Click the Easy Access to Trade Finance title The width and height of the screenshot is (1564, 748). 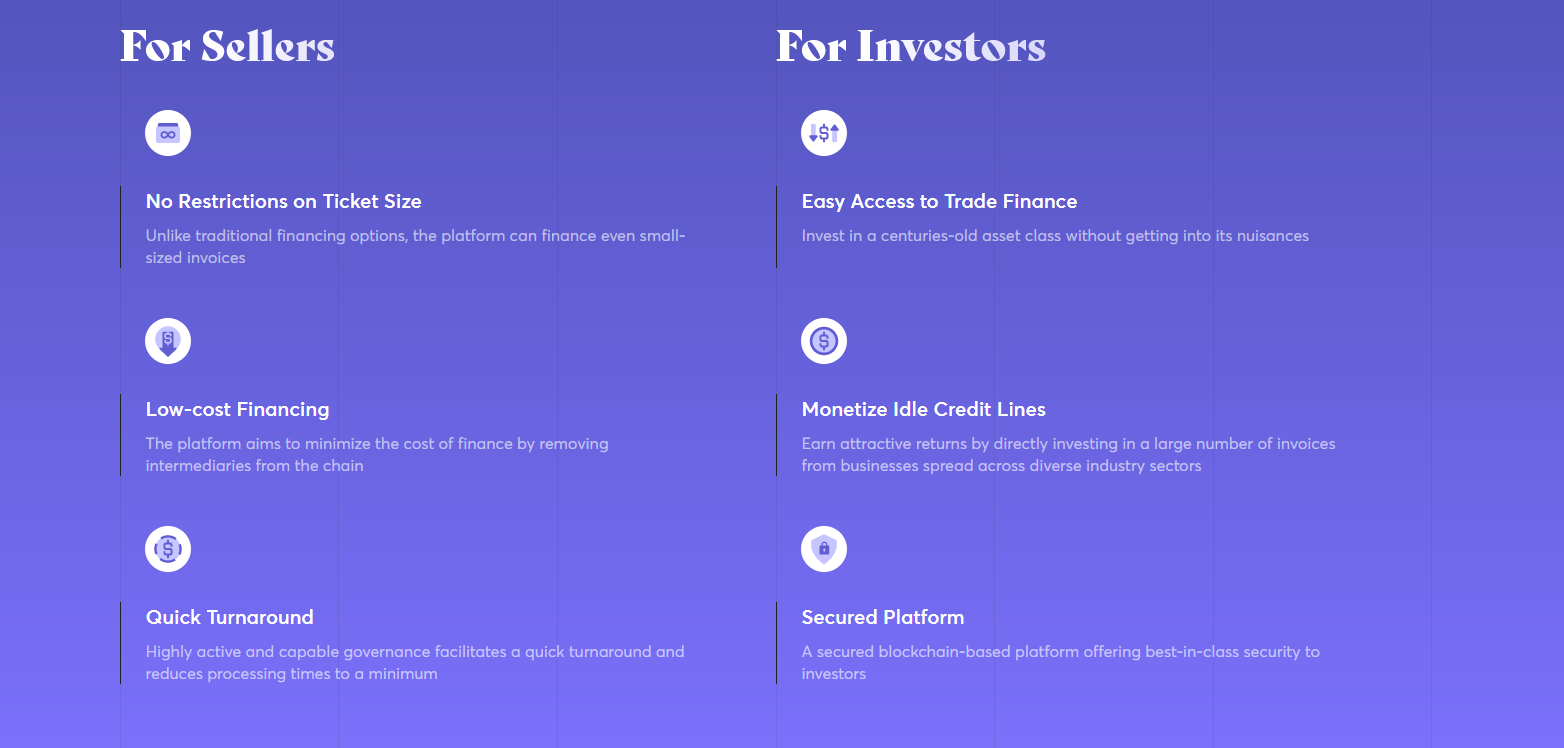[x=940, y=201]
